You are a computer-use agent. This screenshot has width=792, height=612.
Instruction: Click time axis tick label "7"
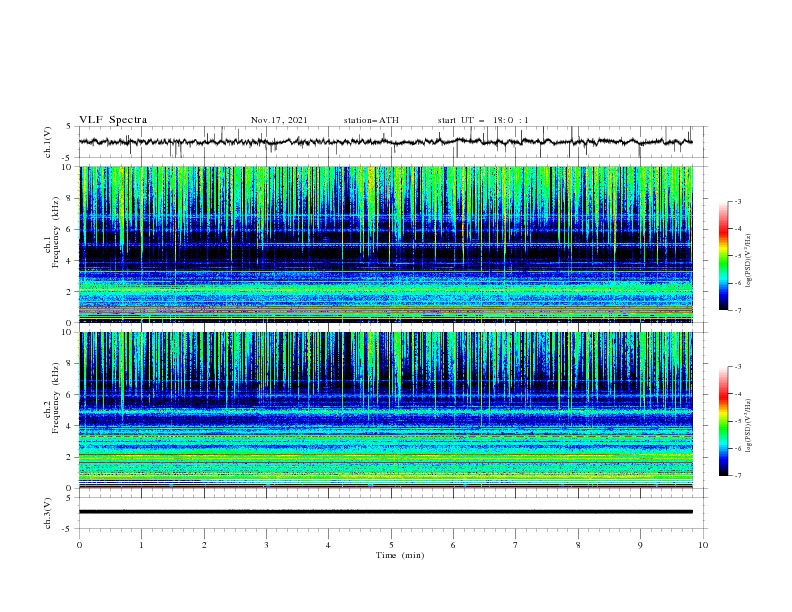(516, 545)
